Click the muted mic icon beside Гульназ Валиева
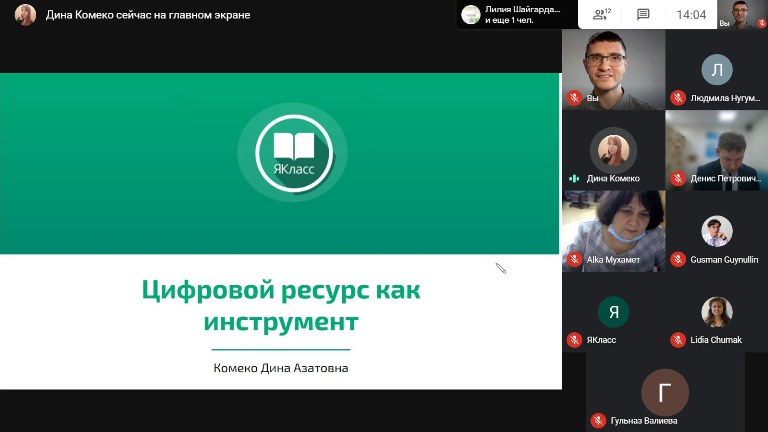 [x=598, y=421]
